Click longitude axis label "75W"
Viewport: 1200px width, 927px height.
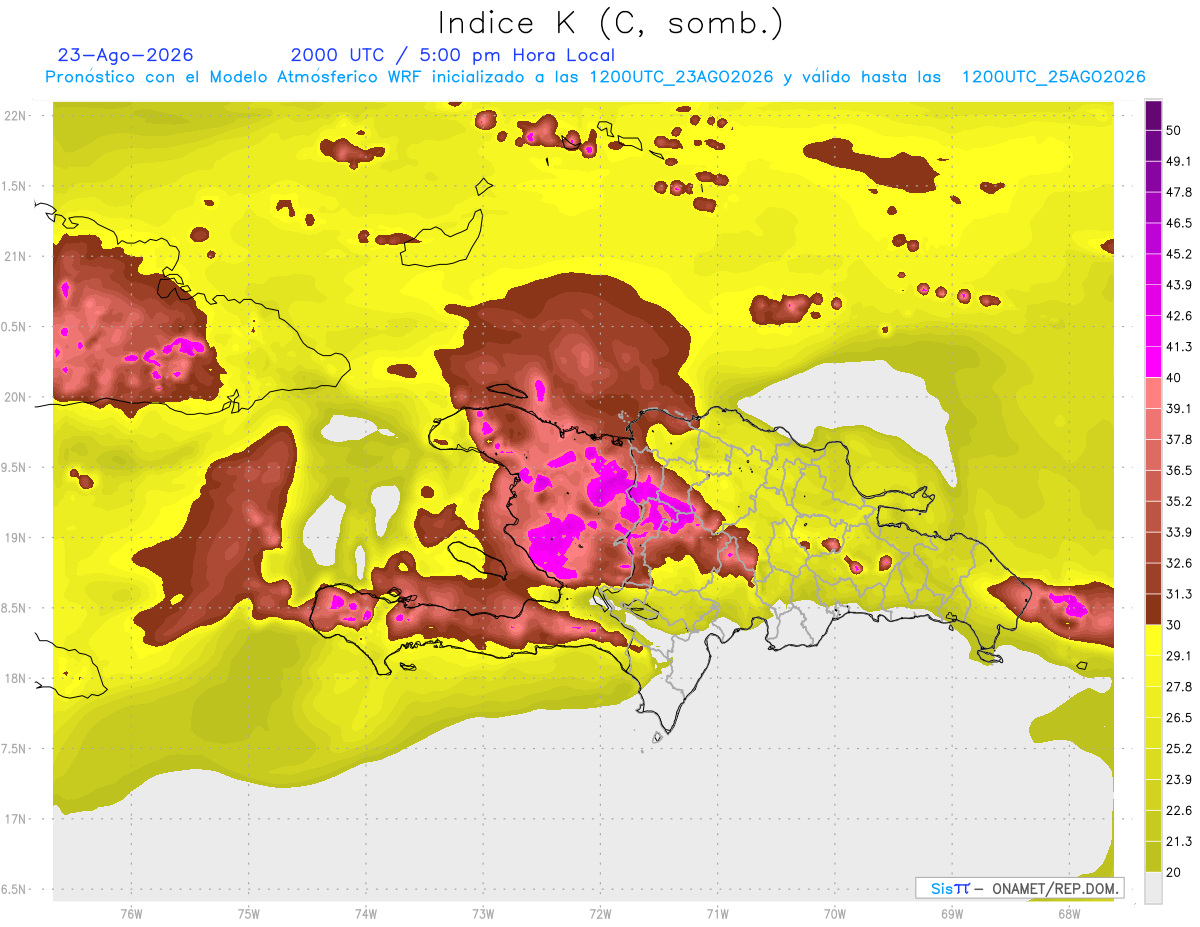249,914
